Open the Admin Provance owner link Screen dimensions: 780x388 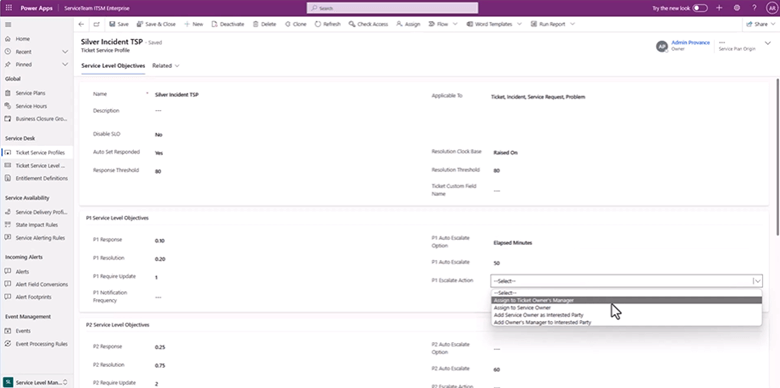pyautogui.click(x=690, y=43)
